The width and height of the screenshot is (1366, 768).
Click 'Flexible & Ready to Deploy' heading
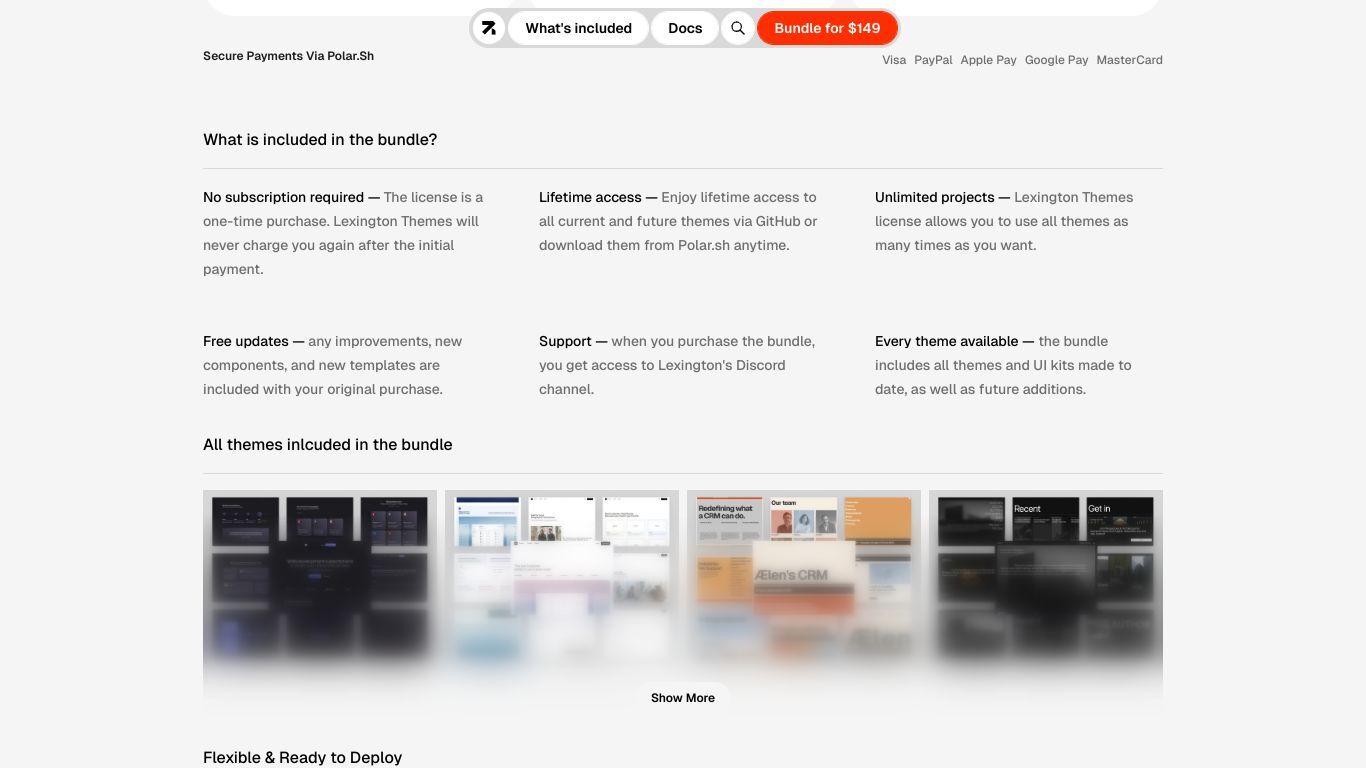pos(302,758)
